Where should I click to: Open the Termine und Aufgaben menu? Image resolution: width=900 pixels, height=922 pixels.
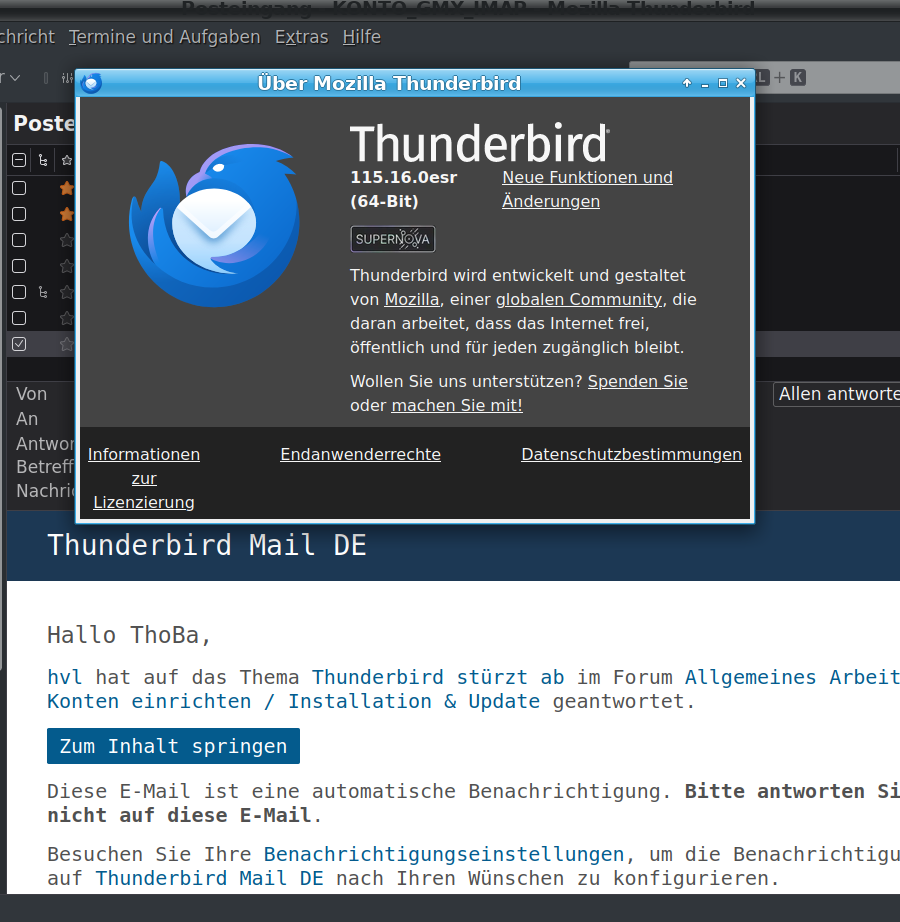pyautogui.click(x=164, y=37)
